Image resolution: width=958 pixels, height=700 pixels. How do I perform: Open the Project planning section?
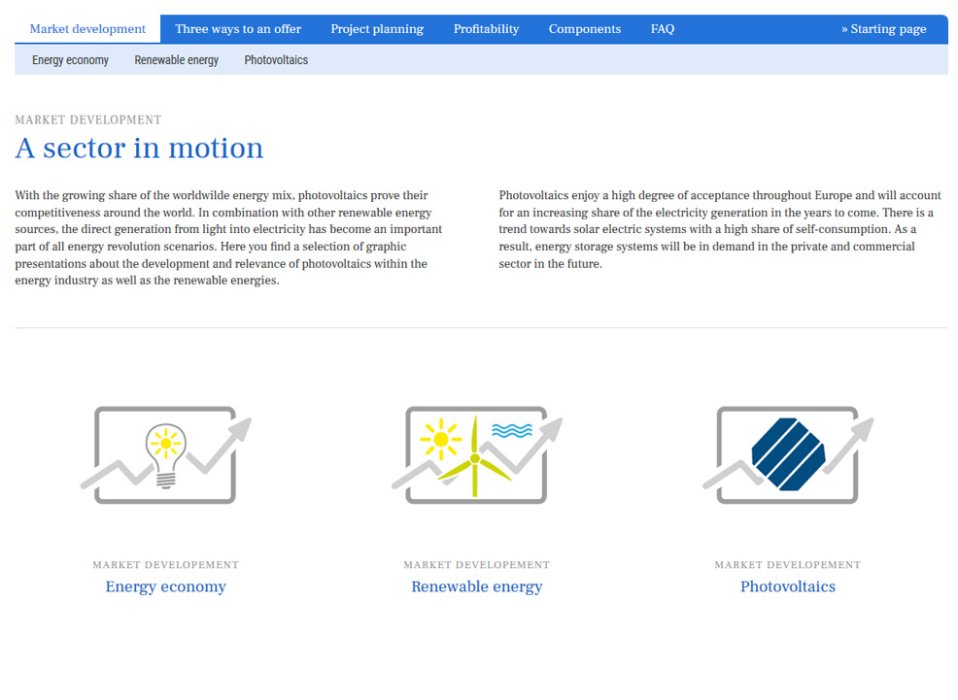[x=377, y=29]
